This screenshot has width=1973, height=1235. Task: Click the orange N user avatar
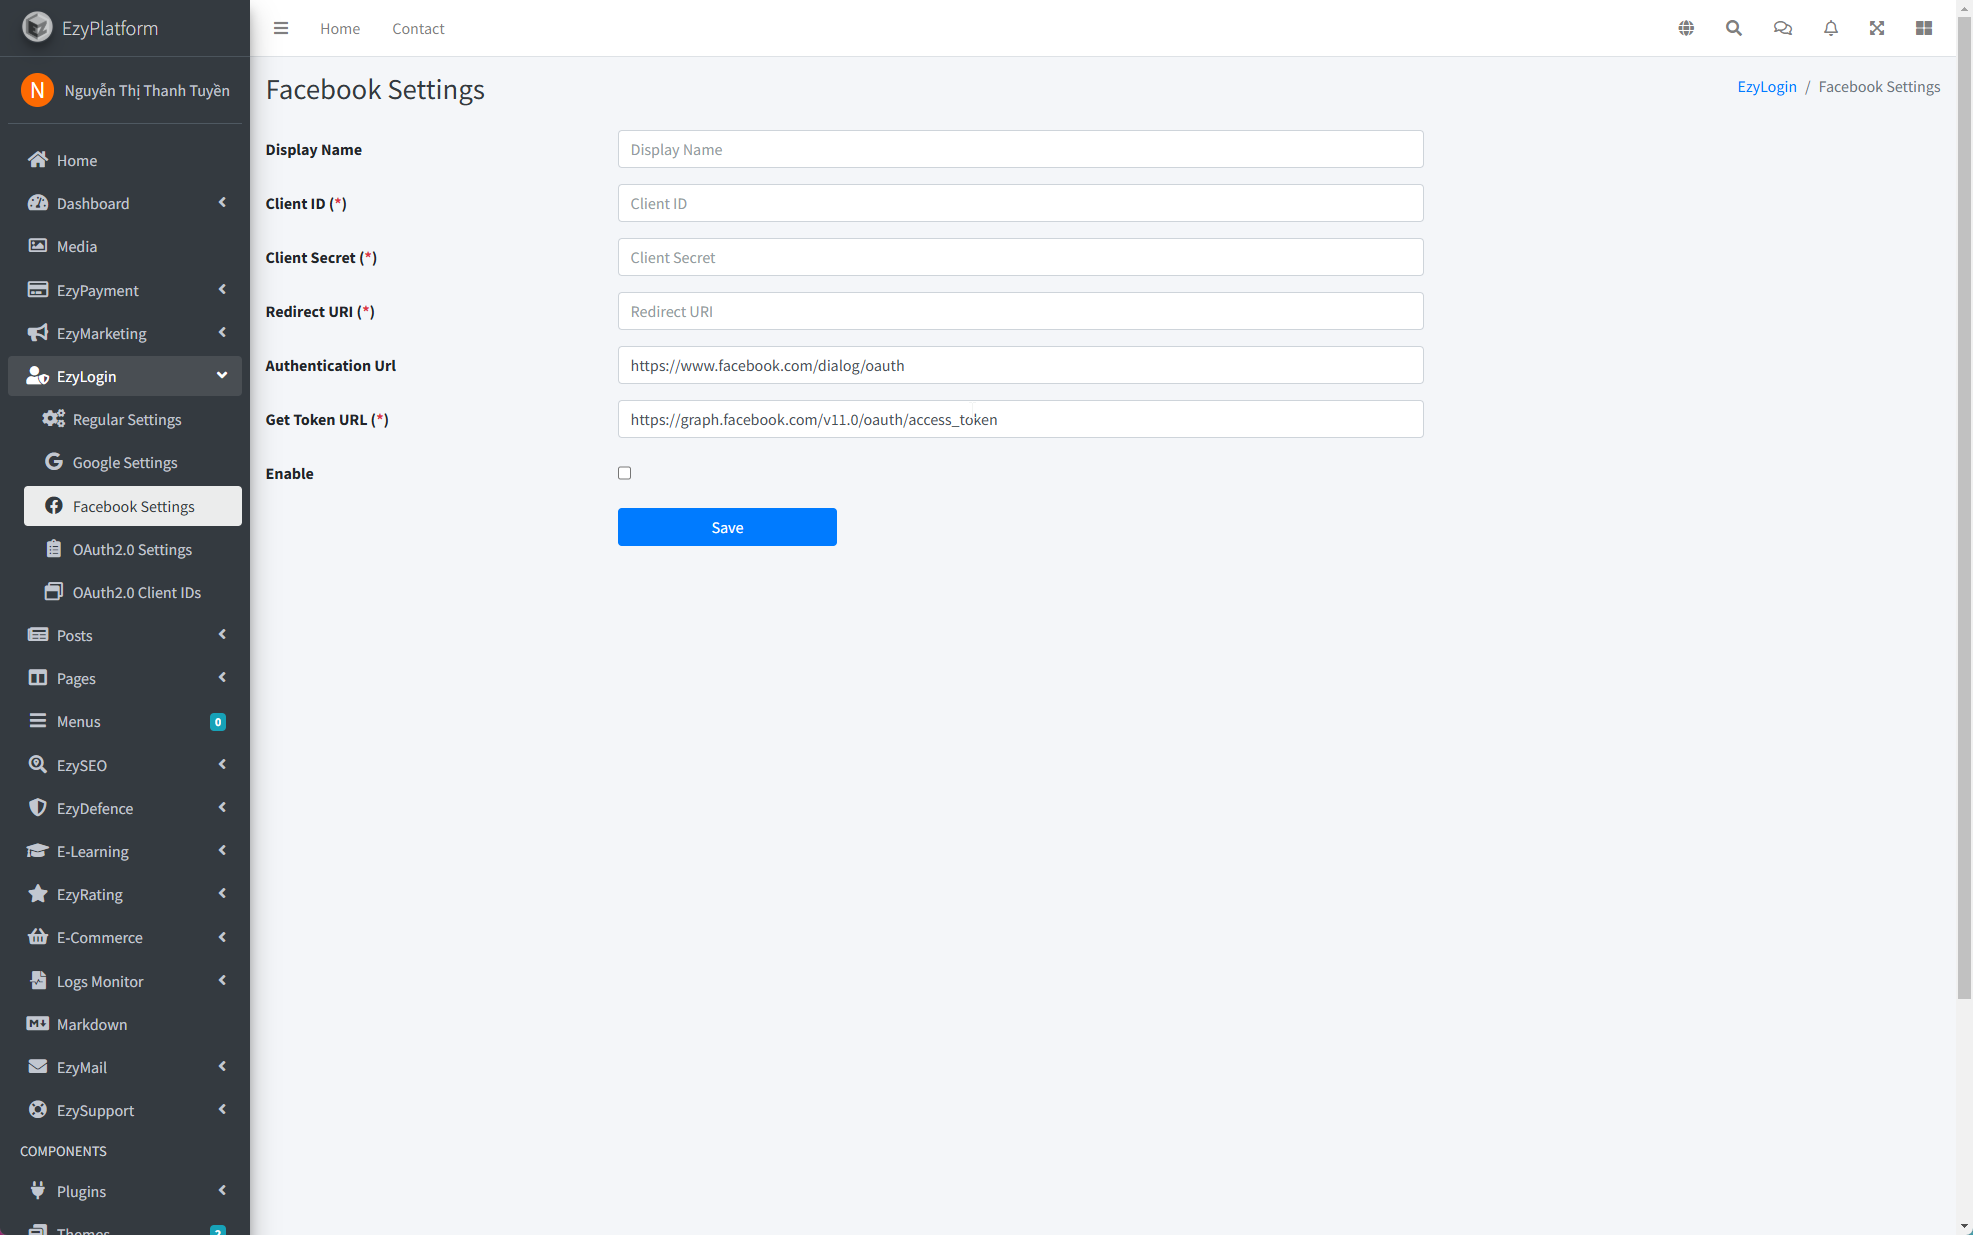coord(37,90)
